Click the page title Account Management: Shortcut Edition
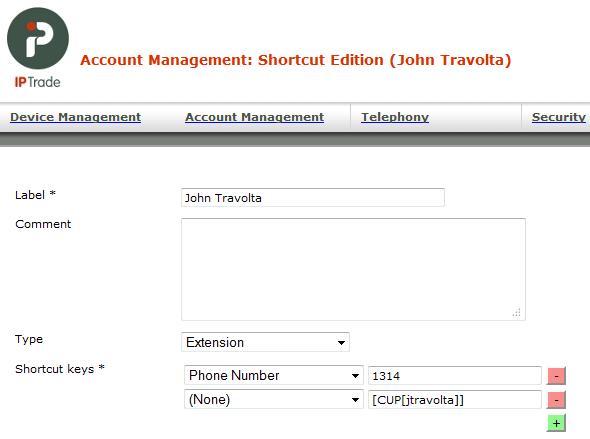590x439 pixels. (295, 60)
